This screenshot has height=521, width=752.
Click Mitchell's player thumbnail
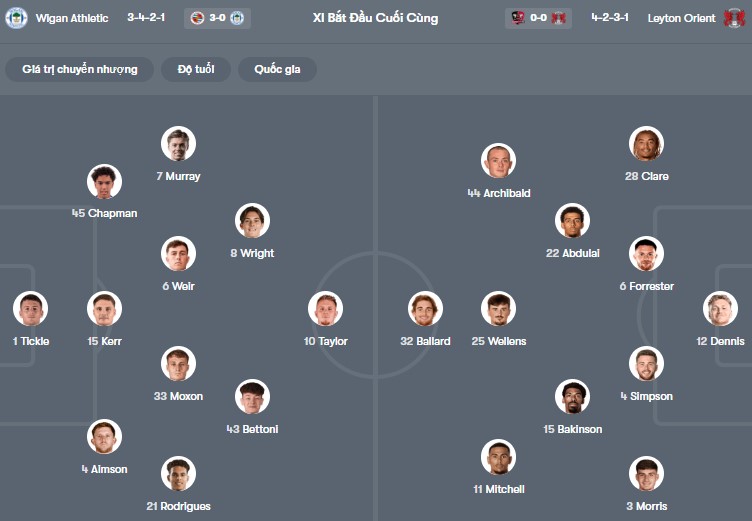tap(498, 457)
